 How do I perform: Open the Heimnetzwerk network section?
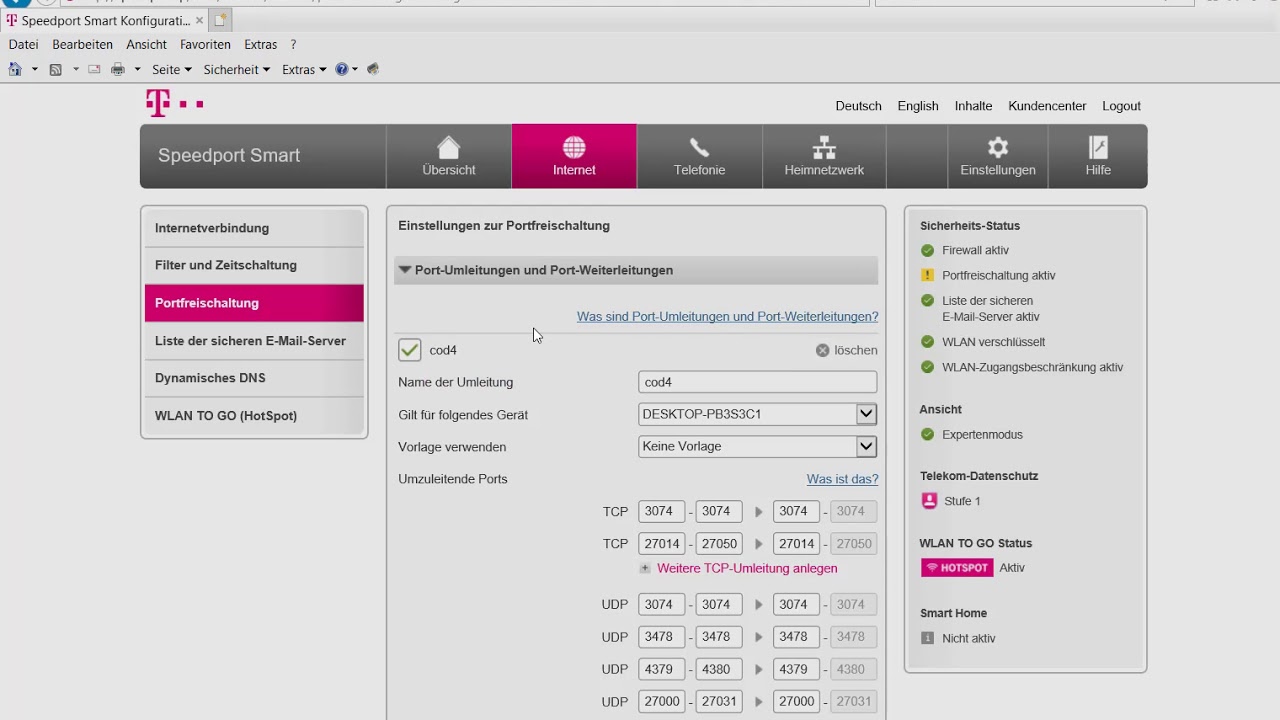tap(824, 156)
